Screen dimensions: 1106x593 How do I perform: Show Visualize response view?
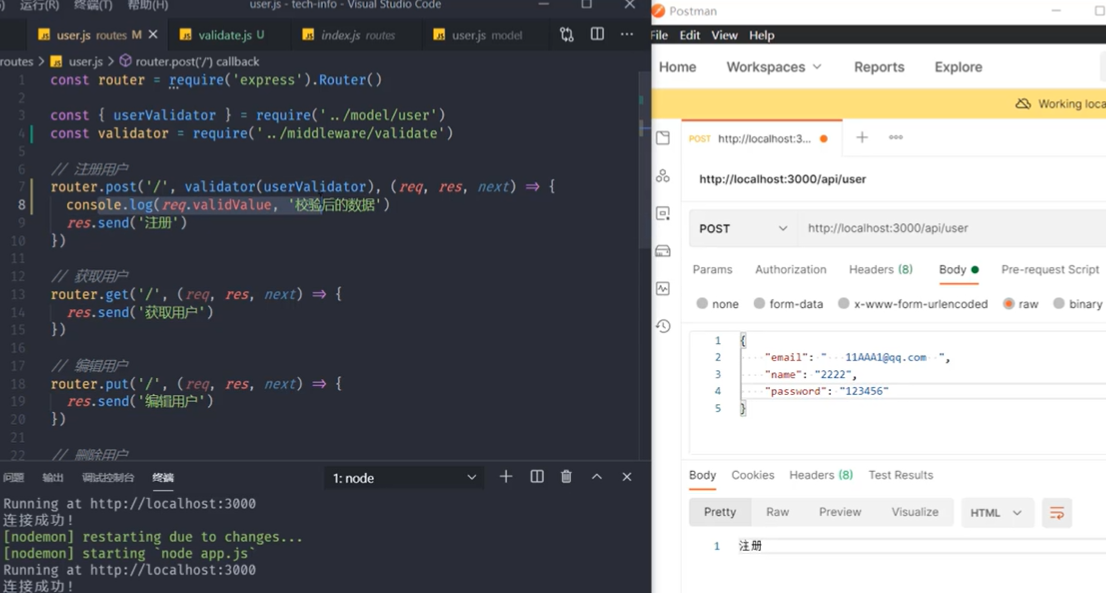(x=915, y=512)
